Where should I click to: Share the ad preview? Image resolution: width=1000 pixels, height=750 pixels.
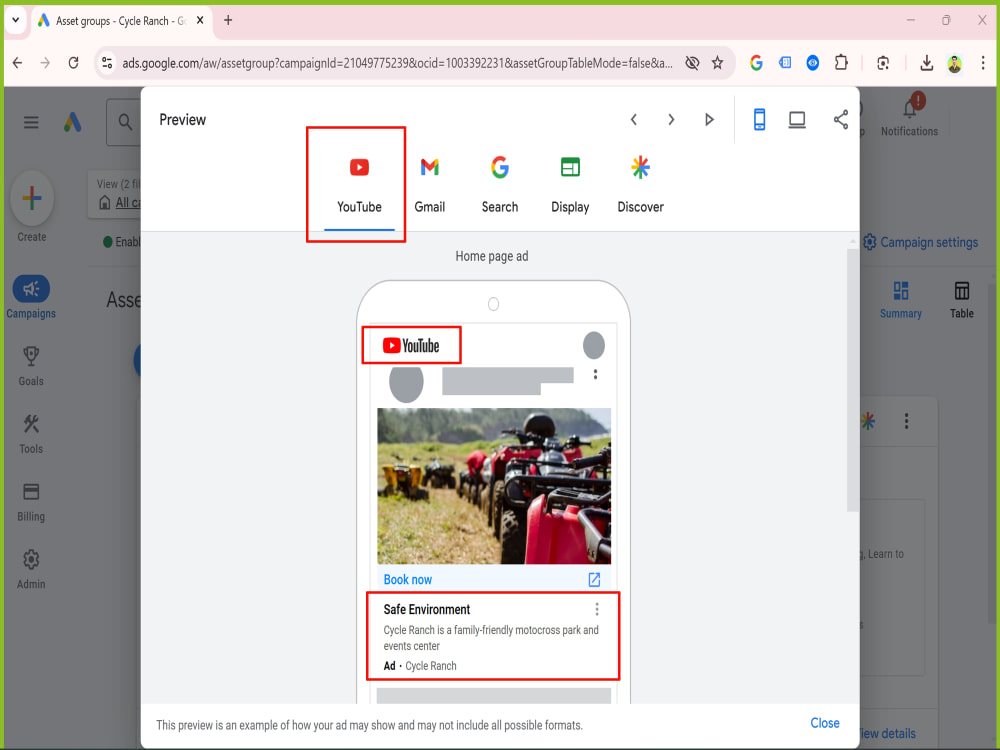[841, 119]
